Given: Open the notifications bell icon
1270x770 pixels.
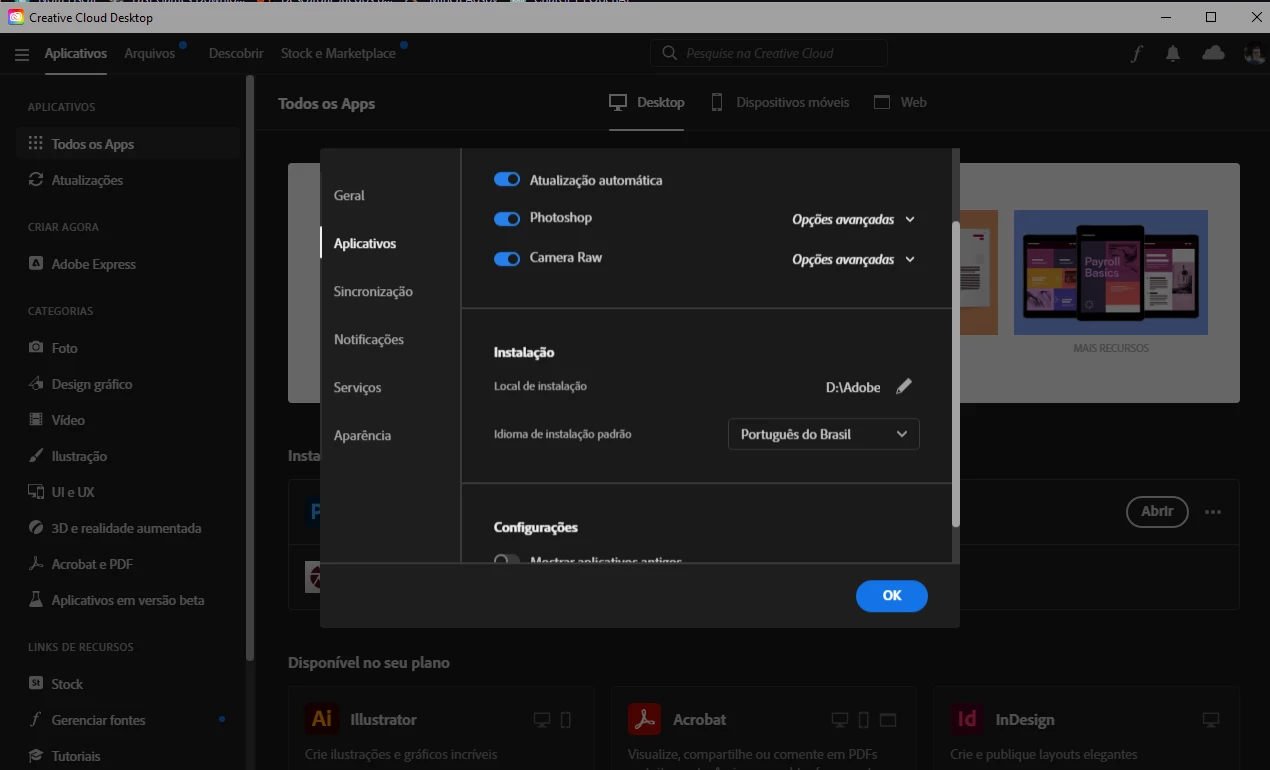Looking at the screenshot, I should click(1173, 54).
